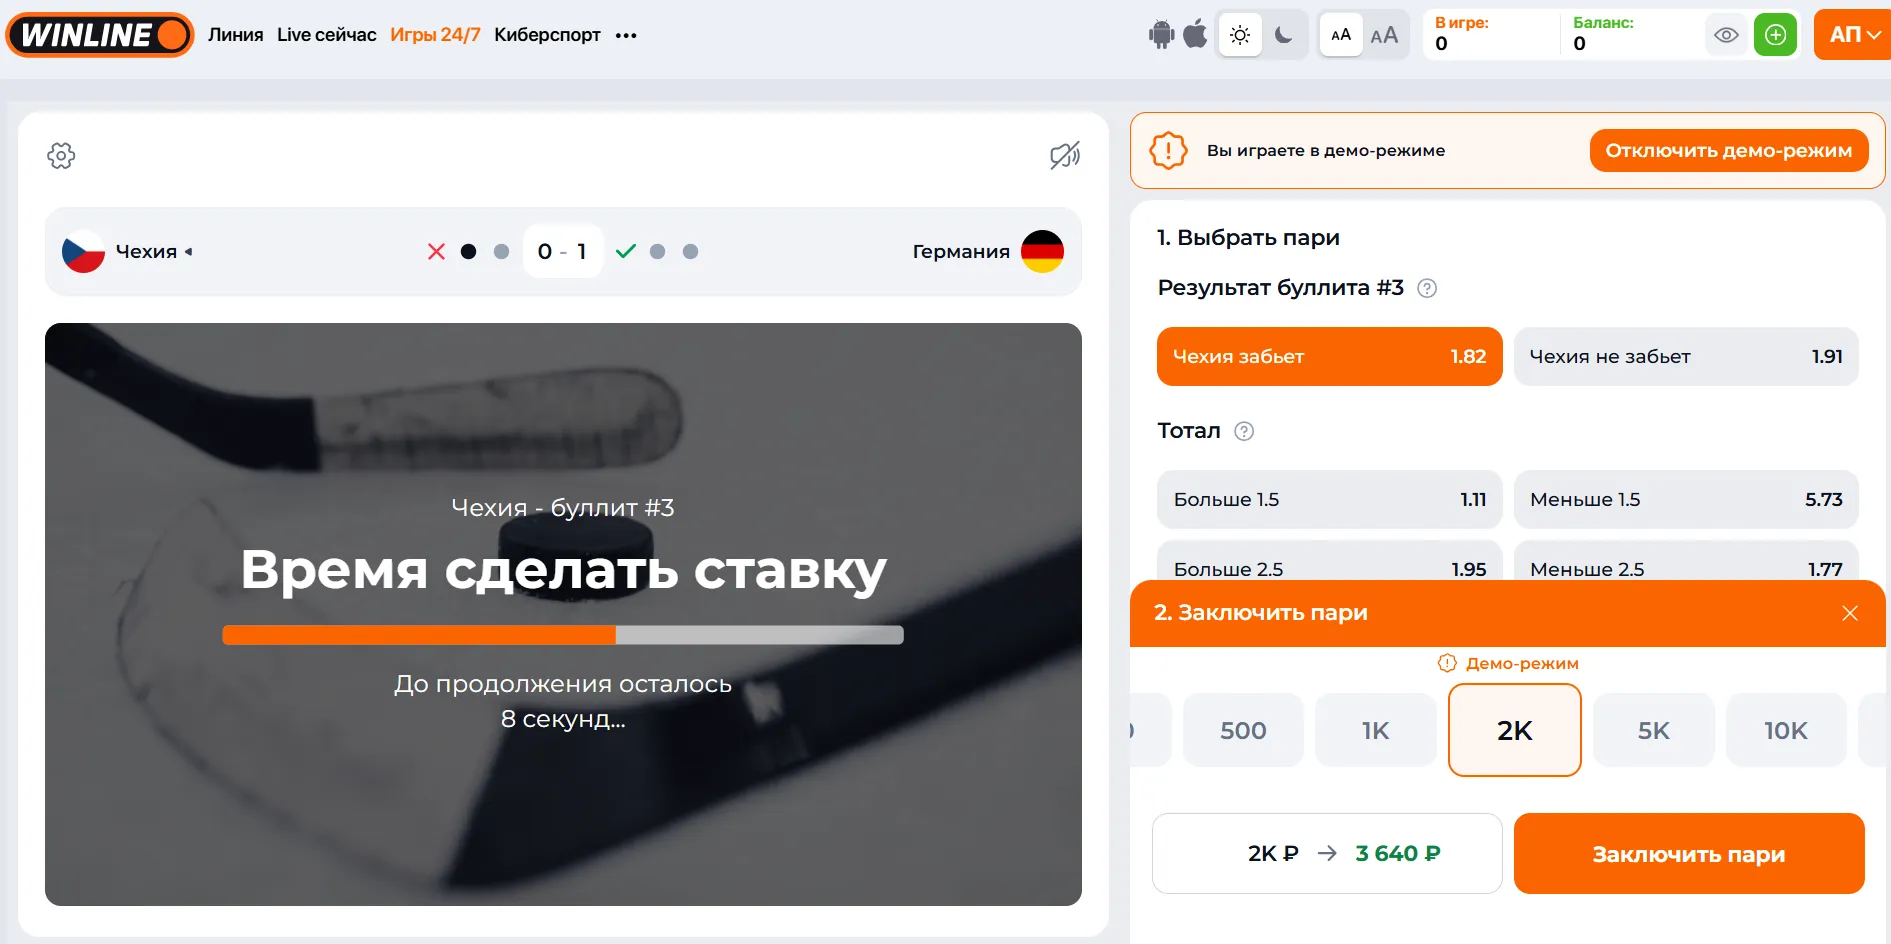Toggle the muted sound icon

point(1065,155)
